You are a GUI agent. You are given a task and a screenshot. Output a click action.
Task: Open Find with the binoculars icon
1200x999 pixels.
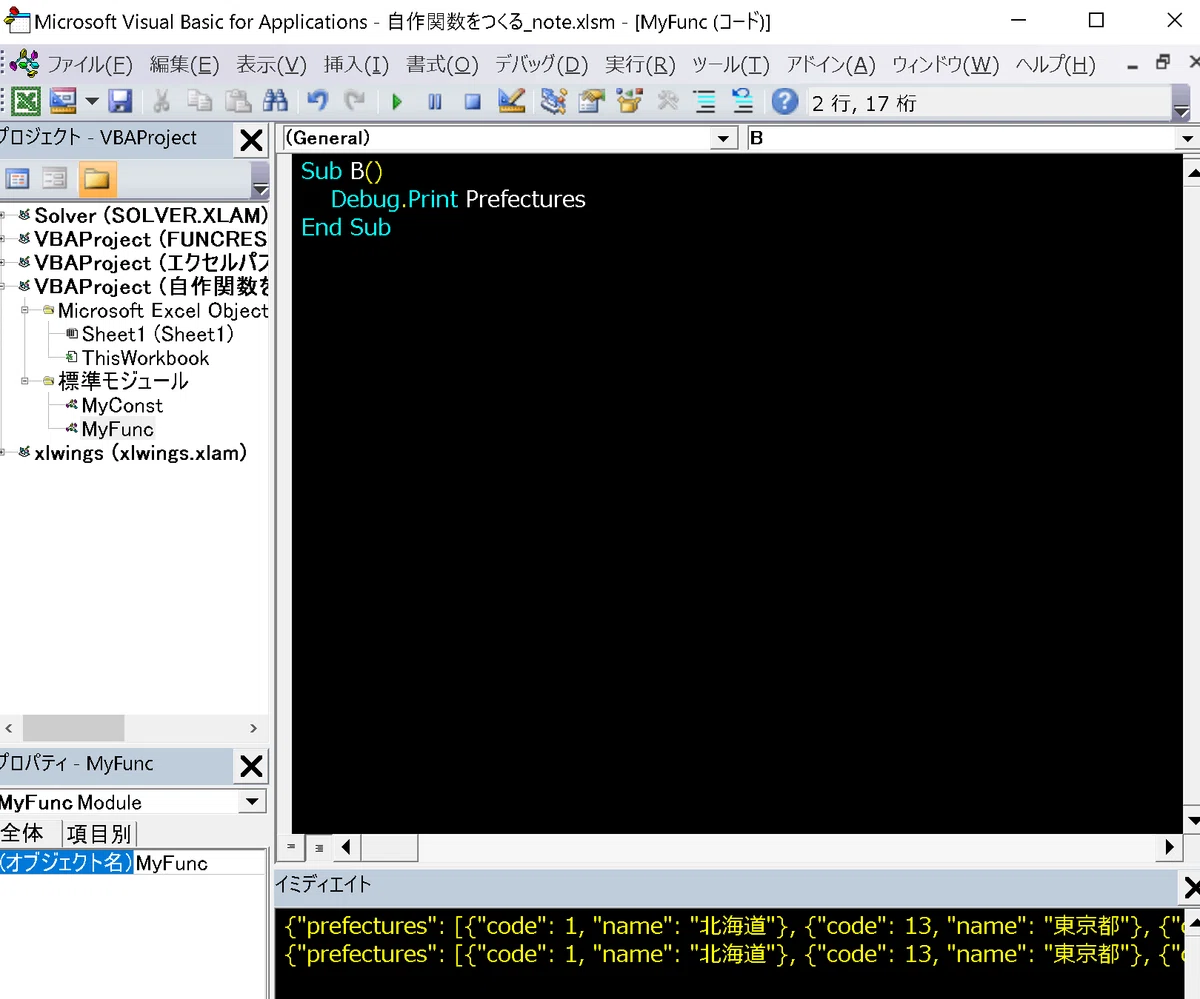tap(275, 101)
